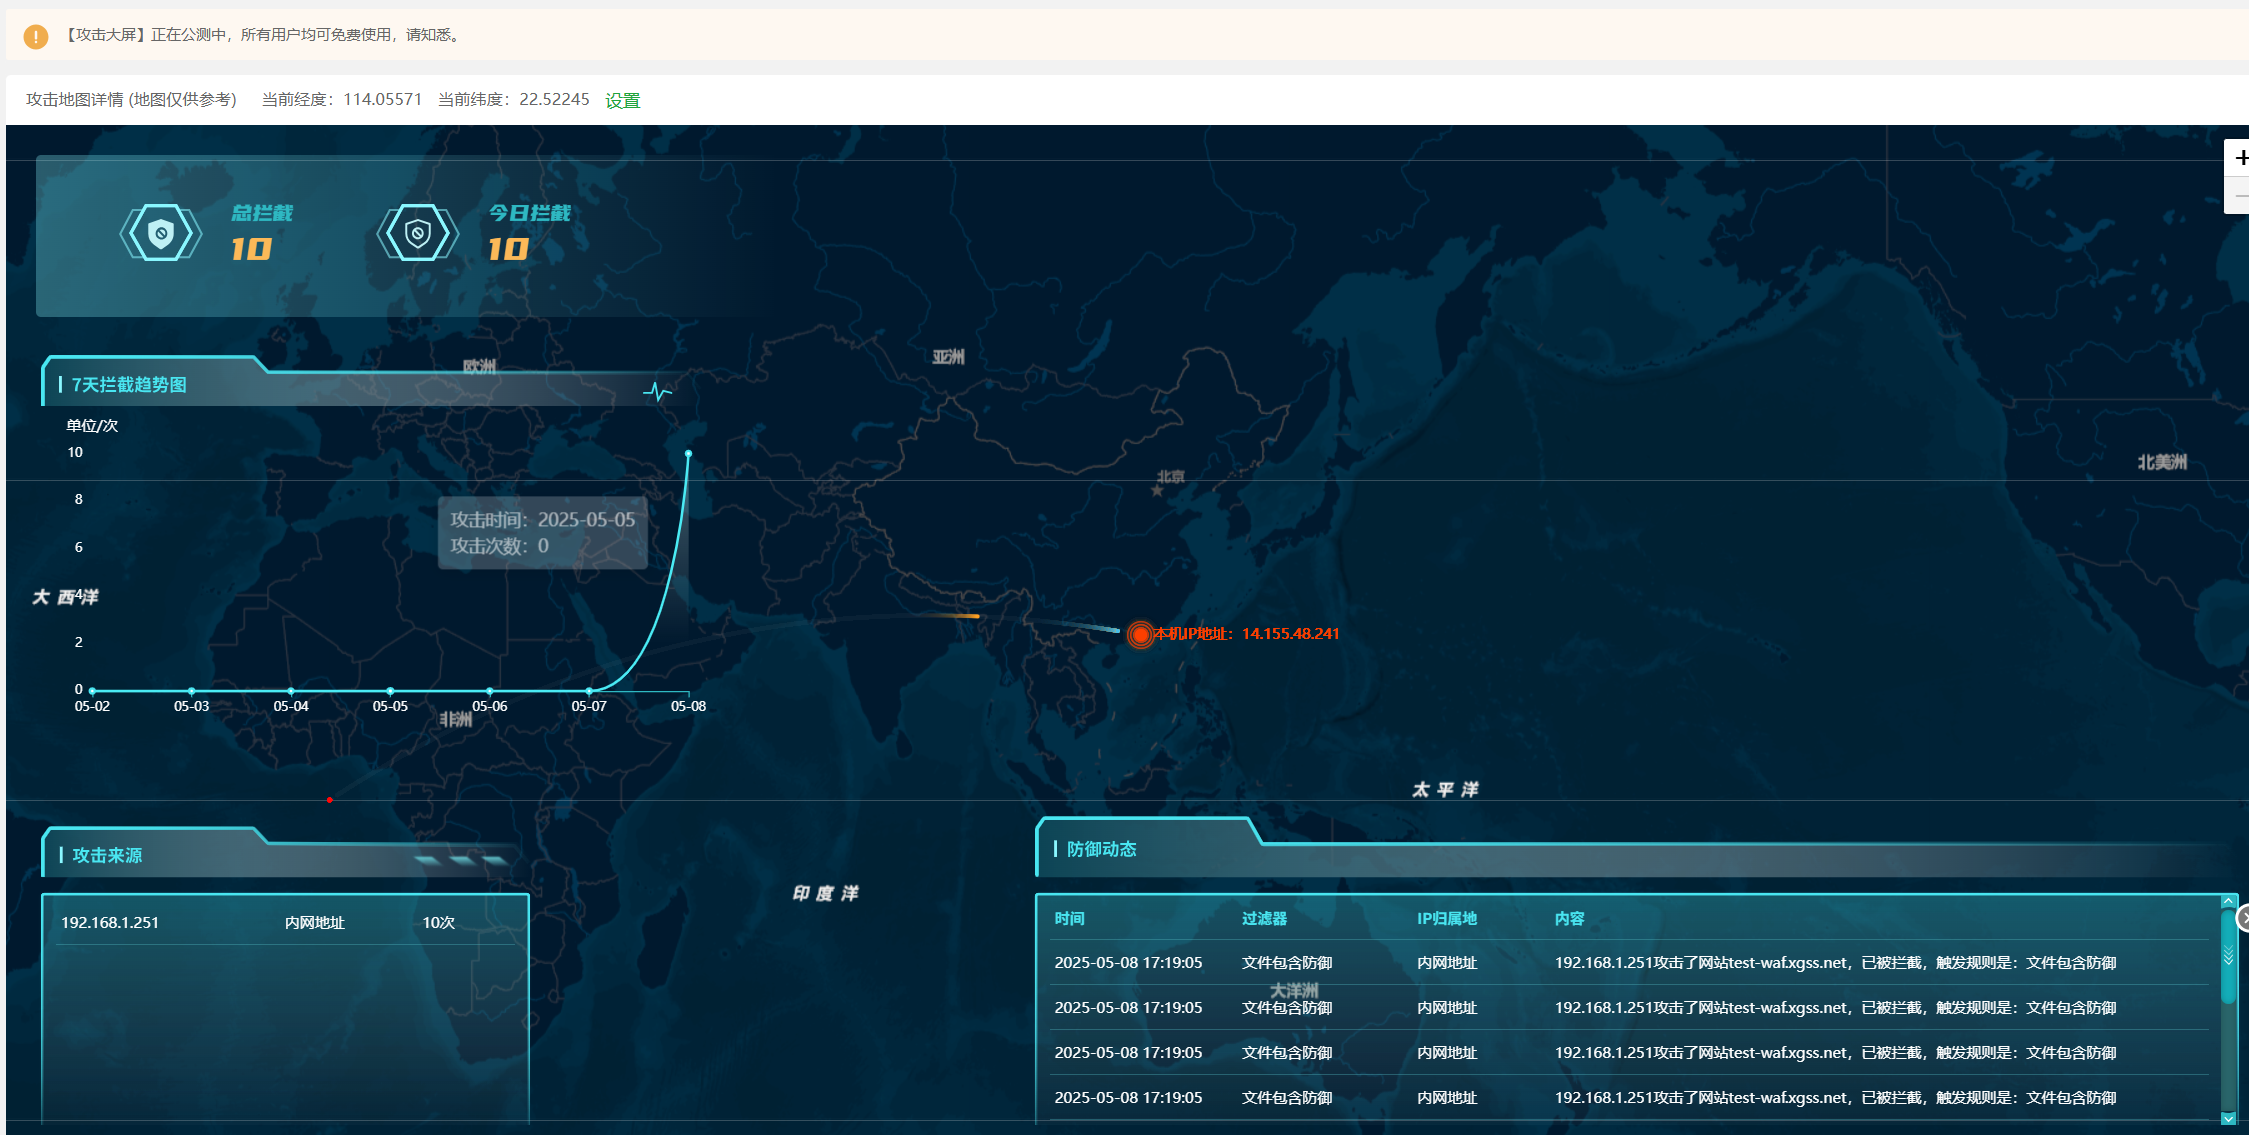Click today's intercepts shield icon

coord(417,234)
